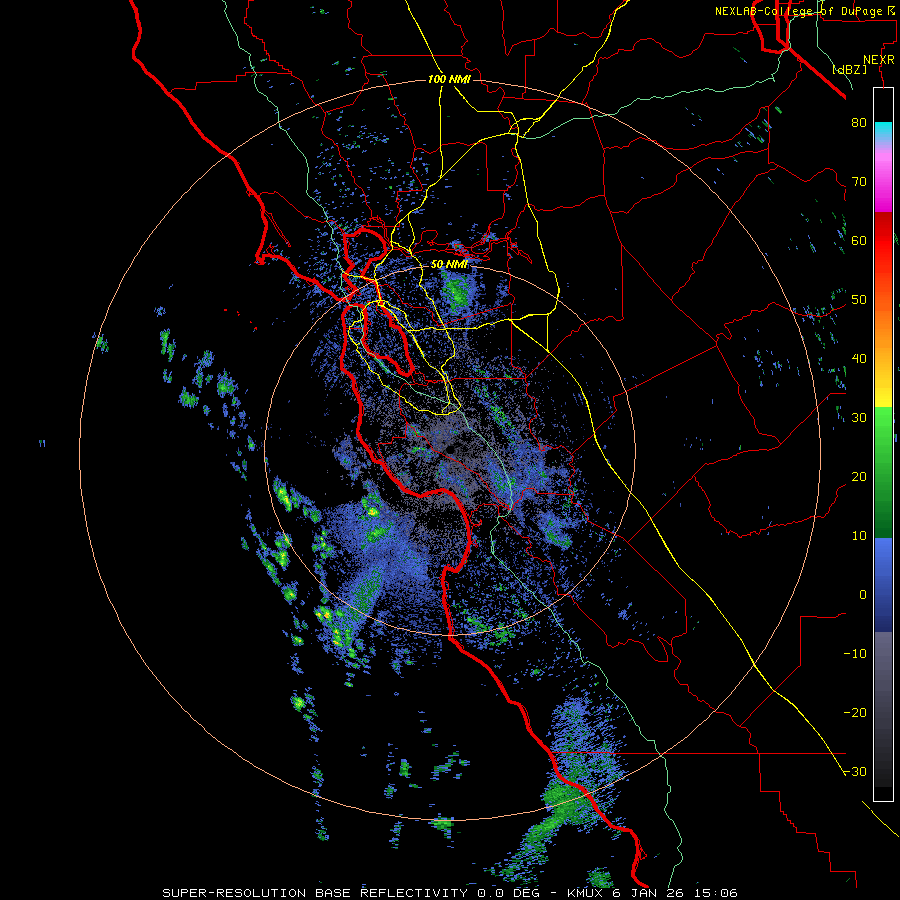Click the 70 value on the dBZ scale
900x900 pixels.
click(x=859, y=181)
